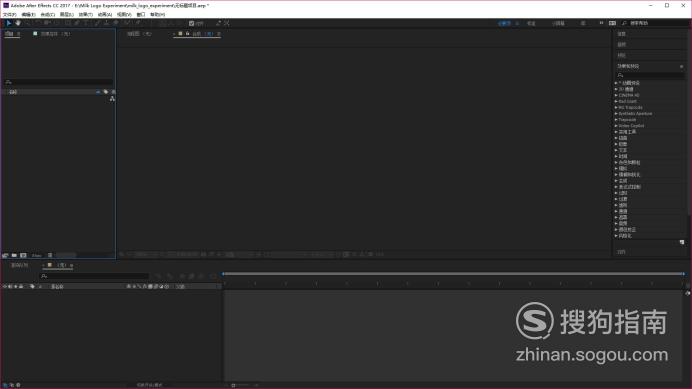This screenshot has width=692, height=389.
Task: Click the Project flowchart view icon
Action: [x=112, y=99]
